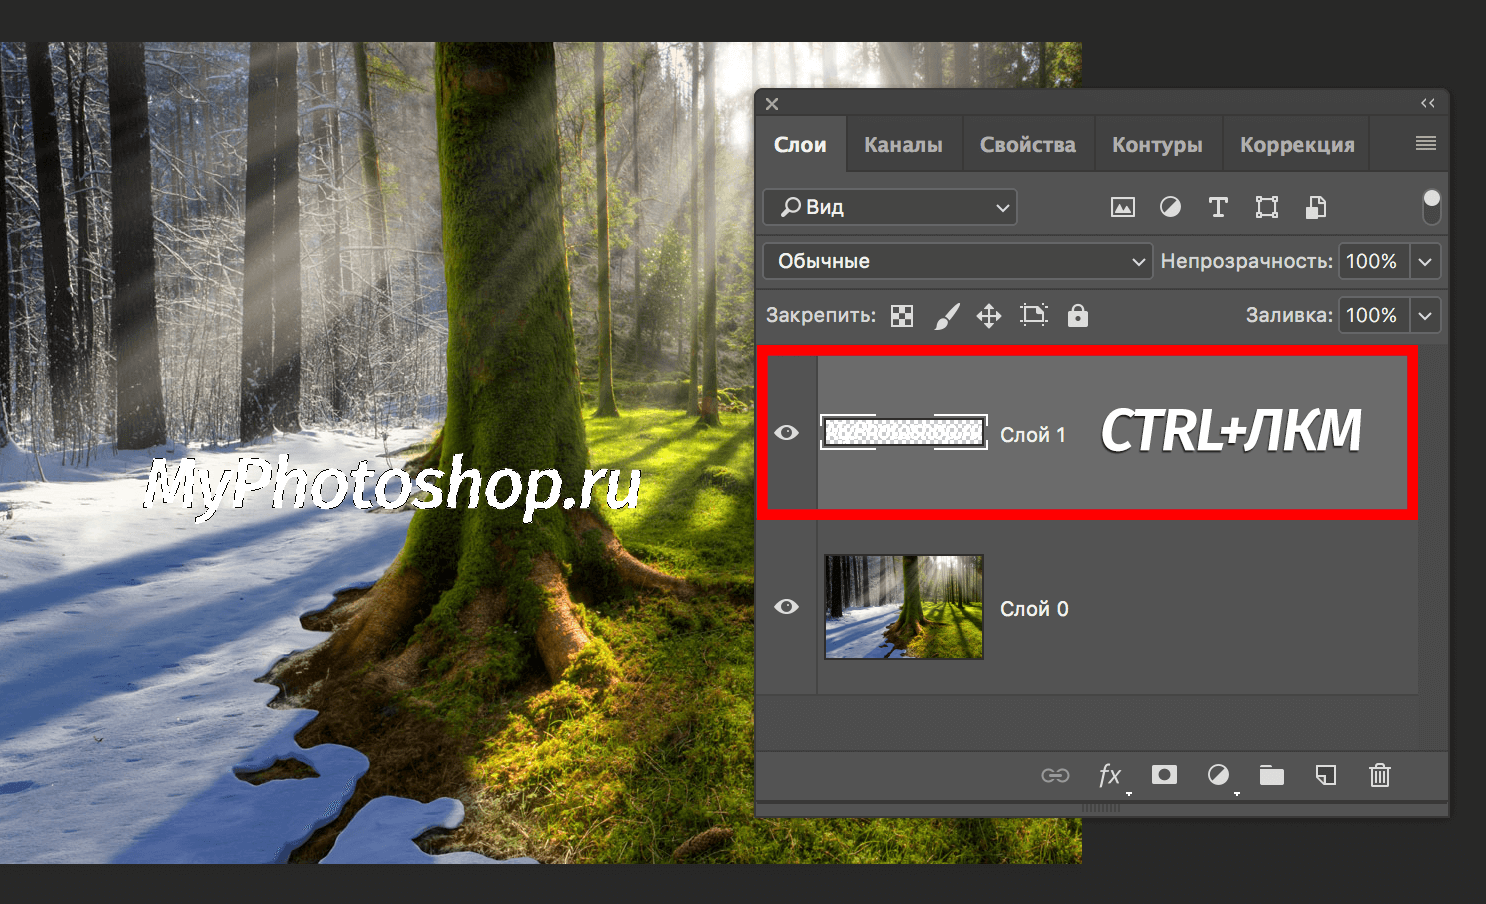Toggle the lock all padlock
The width and height of the screenshot is (1486, 904).
[1077, 316]
